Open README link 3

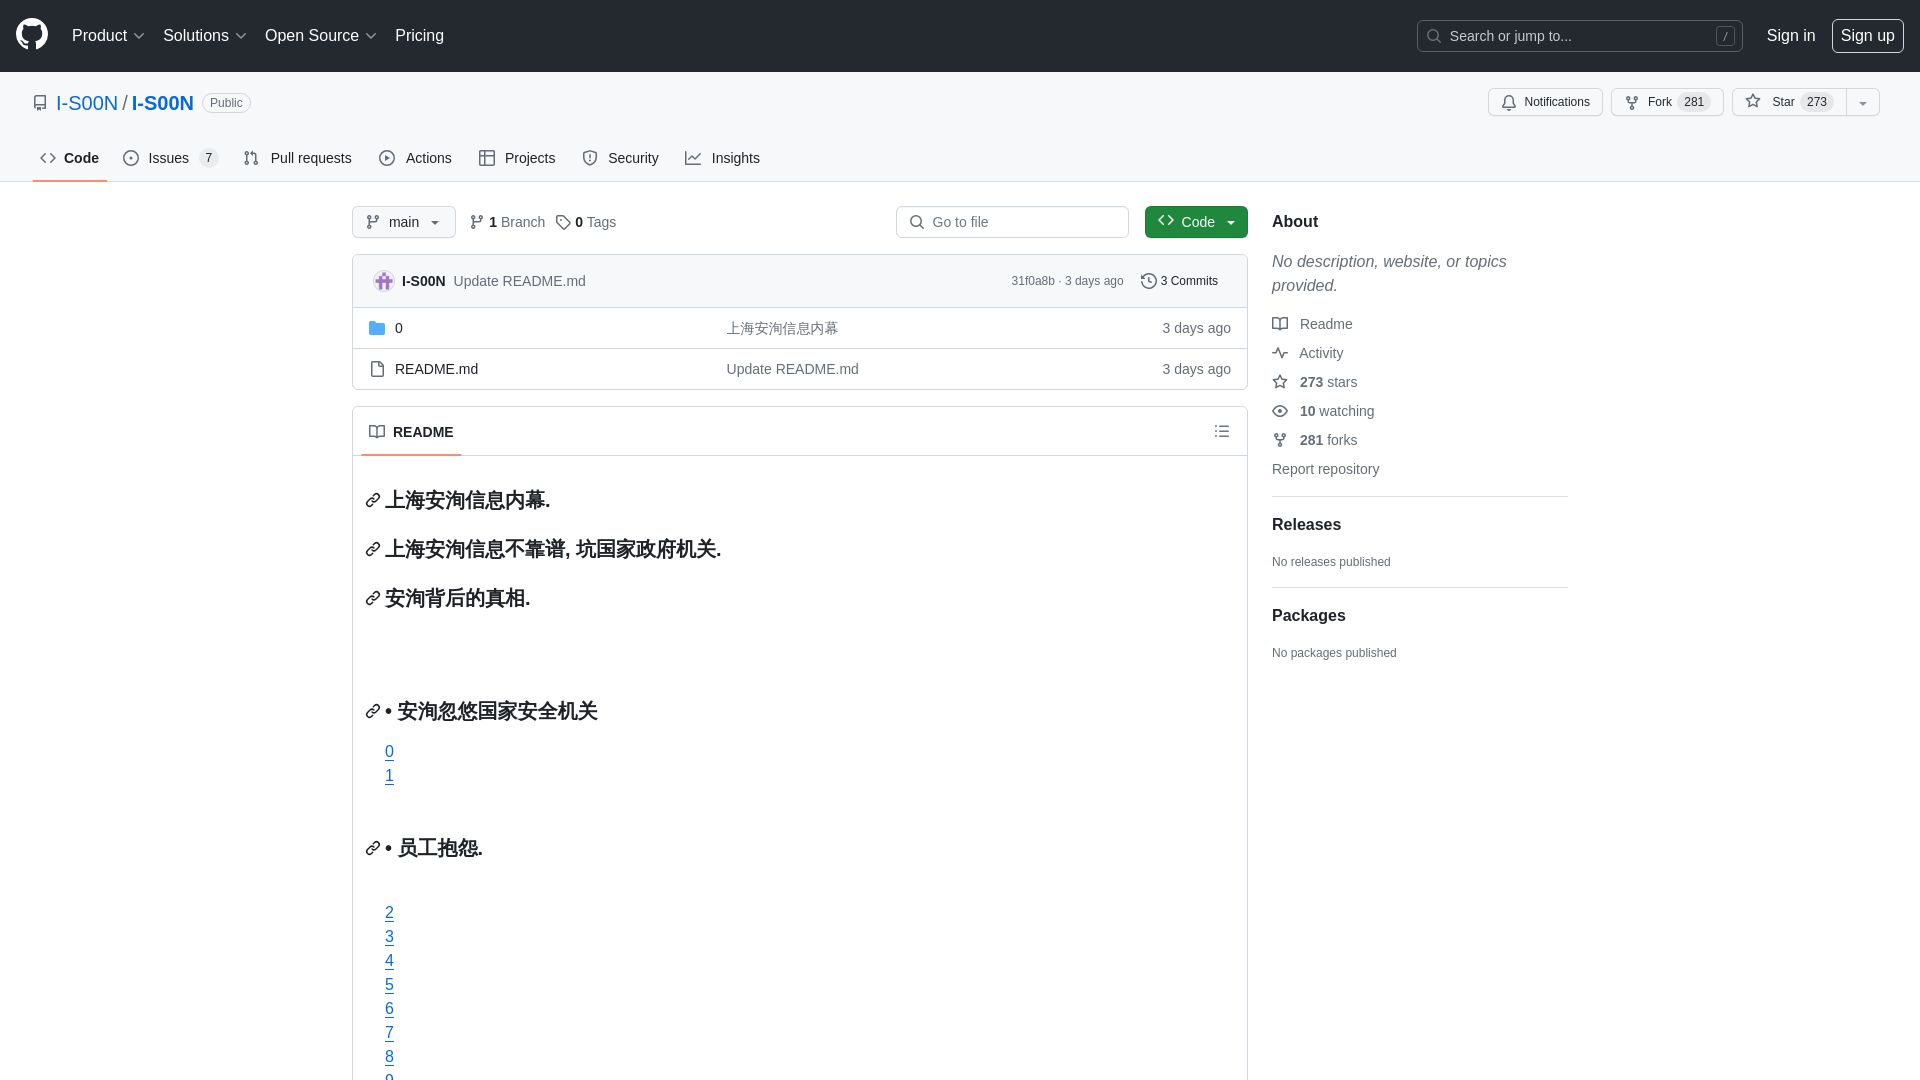389,937
